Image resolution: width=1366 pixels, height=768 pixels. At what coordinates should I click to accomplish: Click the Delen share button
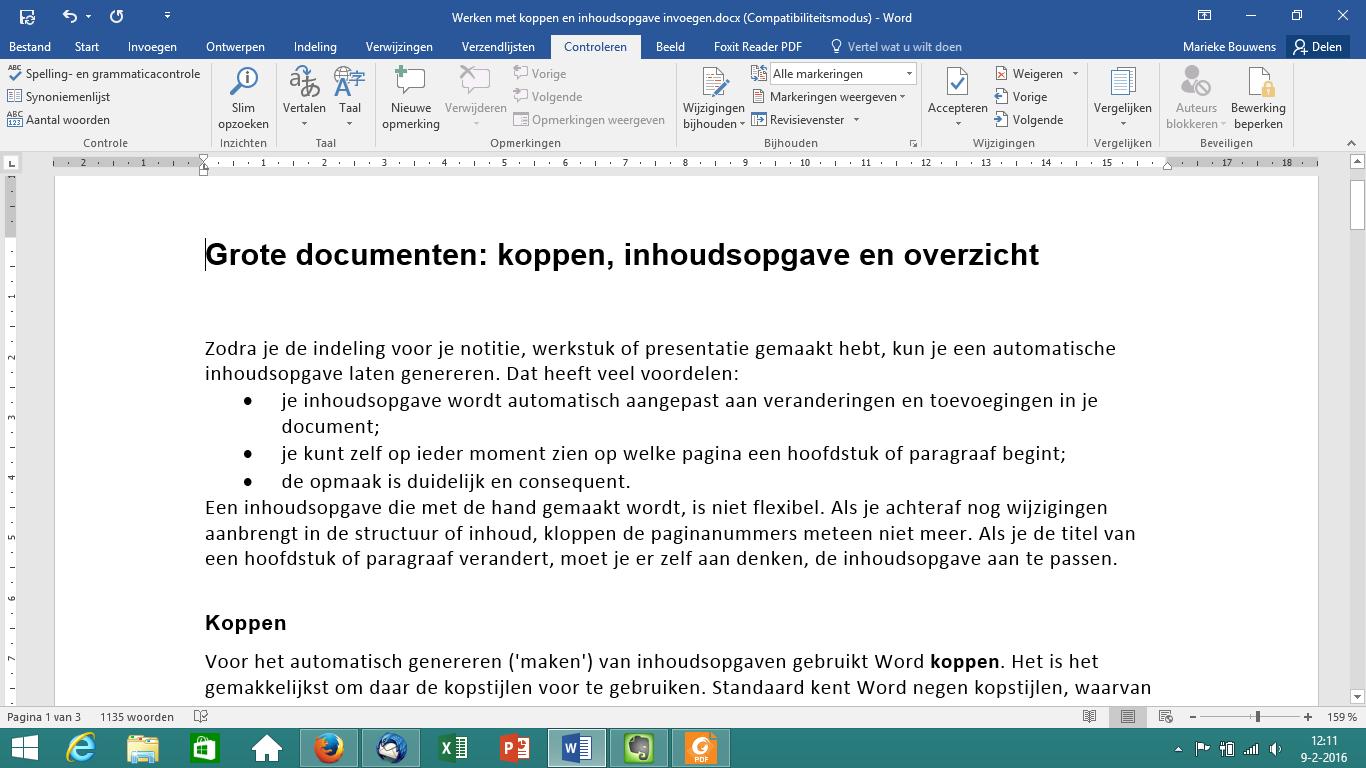[1315, 46]
